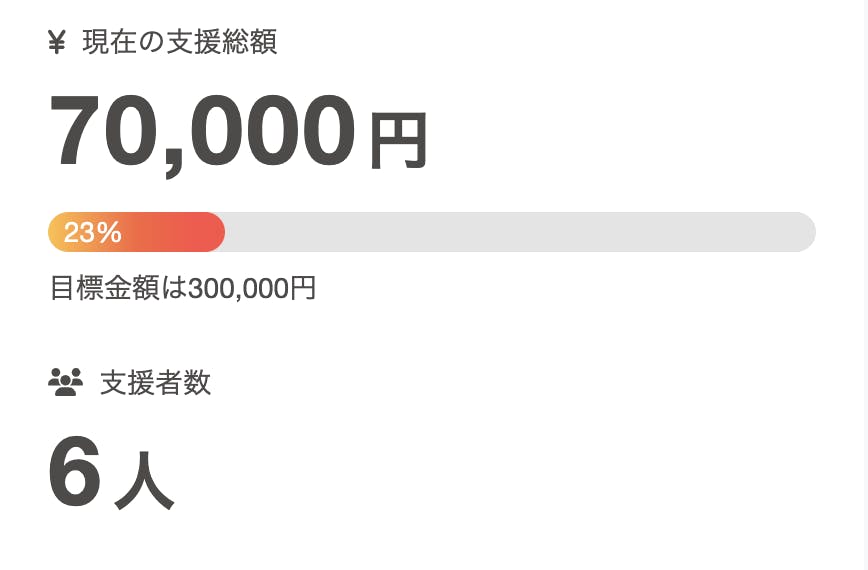This screenshot has height=570, width=868.
Task: Click the far right end of progress bar
Action: pyautogui.click(x=806, y=233)
